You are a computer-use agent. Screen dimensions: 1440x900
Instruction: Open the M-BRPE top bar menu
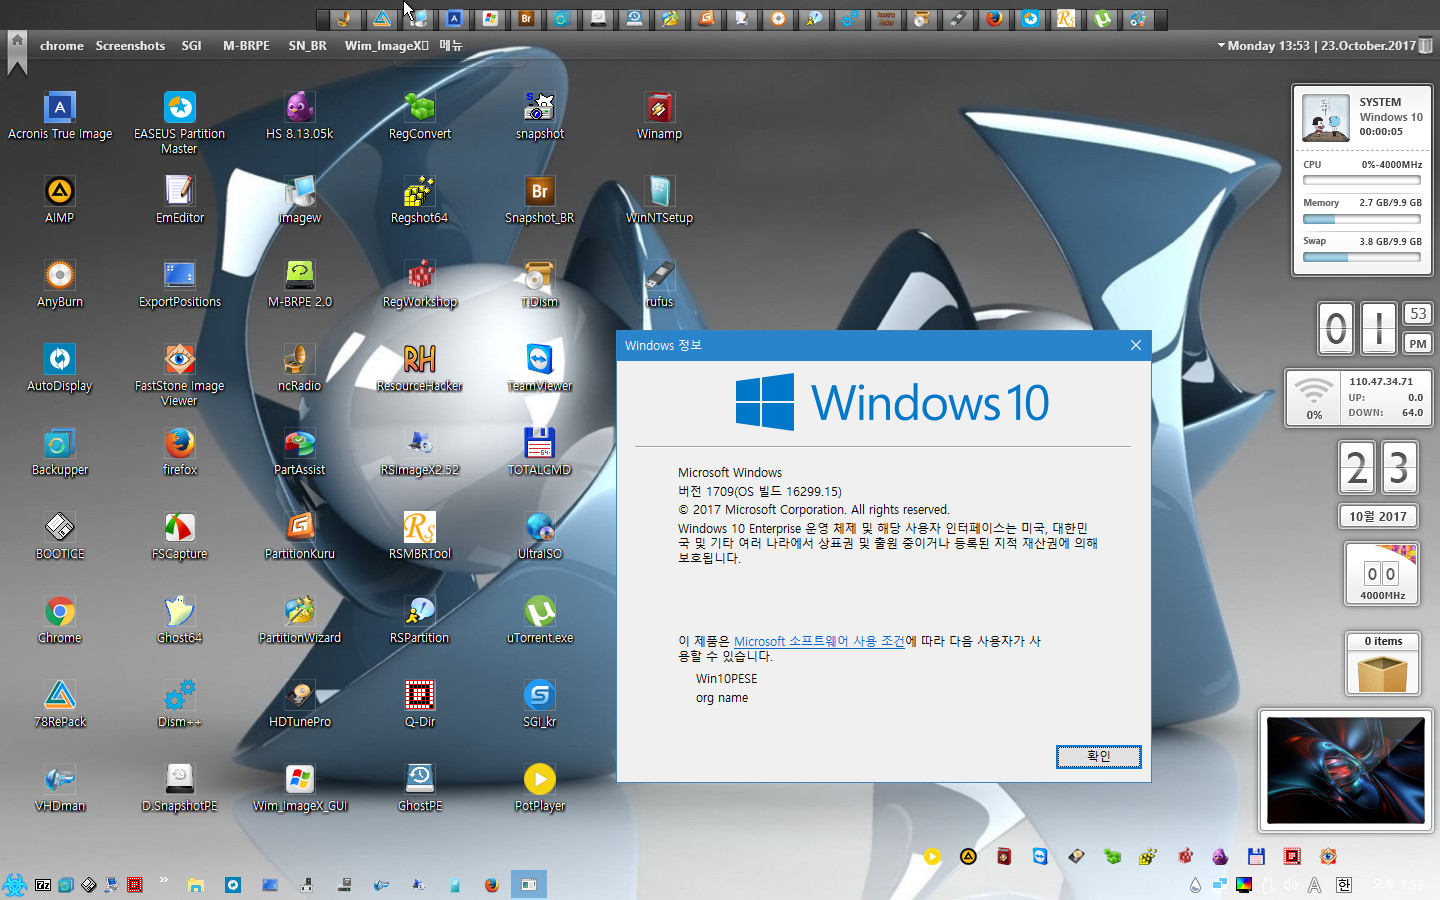pyautogui.click(x=246, y=46)
